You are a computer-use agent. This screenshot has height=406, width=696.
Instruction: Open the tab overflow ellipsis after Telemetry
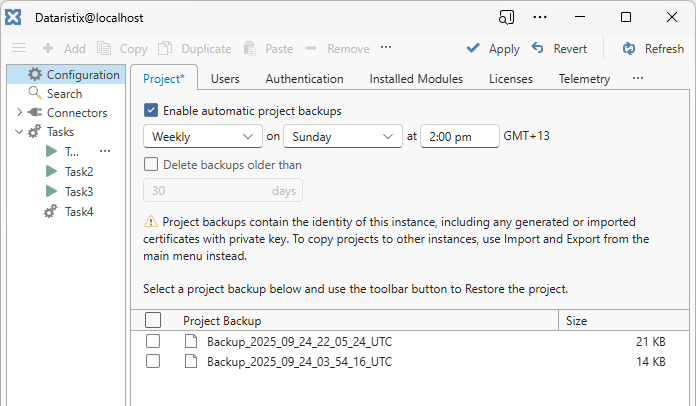pos(638,78)
